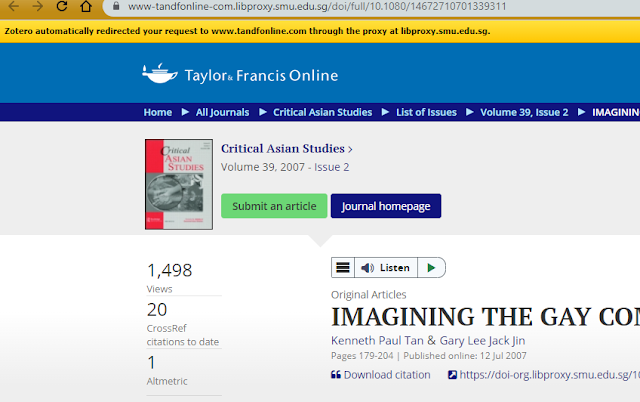The width and height of the screenshot is (640, 402).
Task: Click the padlock site security icon
Action: point(116,6)
